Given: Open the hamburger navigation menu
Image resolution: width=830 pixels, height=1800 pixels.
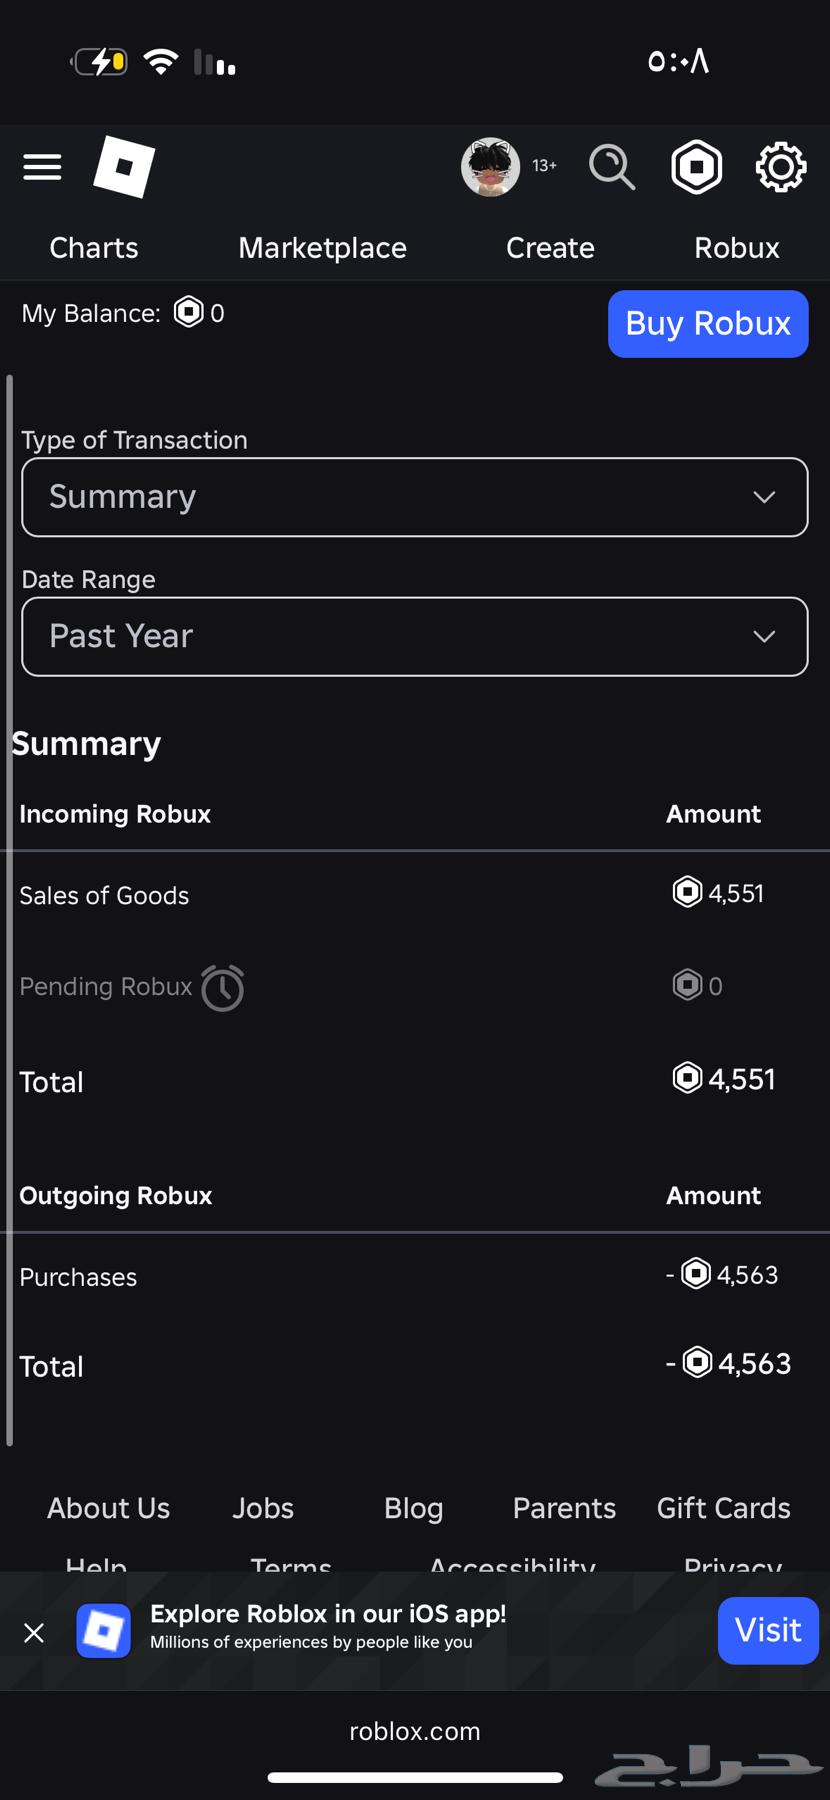Looking at the screenshot, I should click(42, 167).
